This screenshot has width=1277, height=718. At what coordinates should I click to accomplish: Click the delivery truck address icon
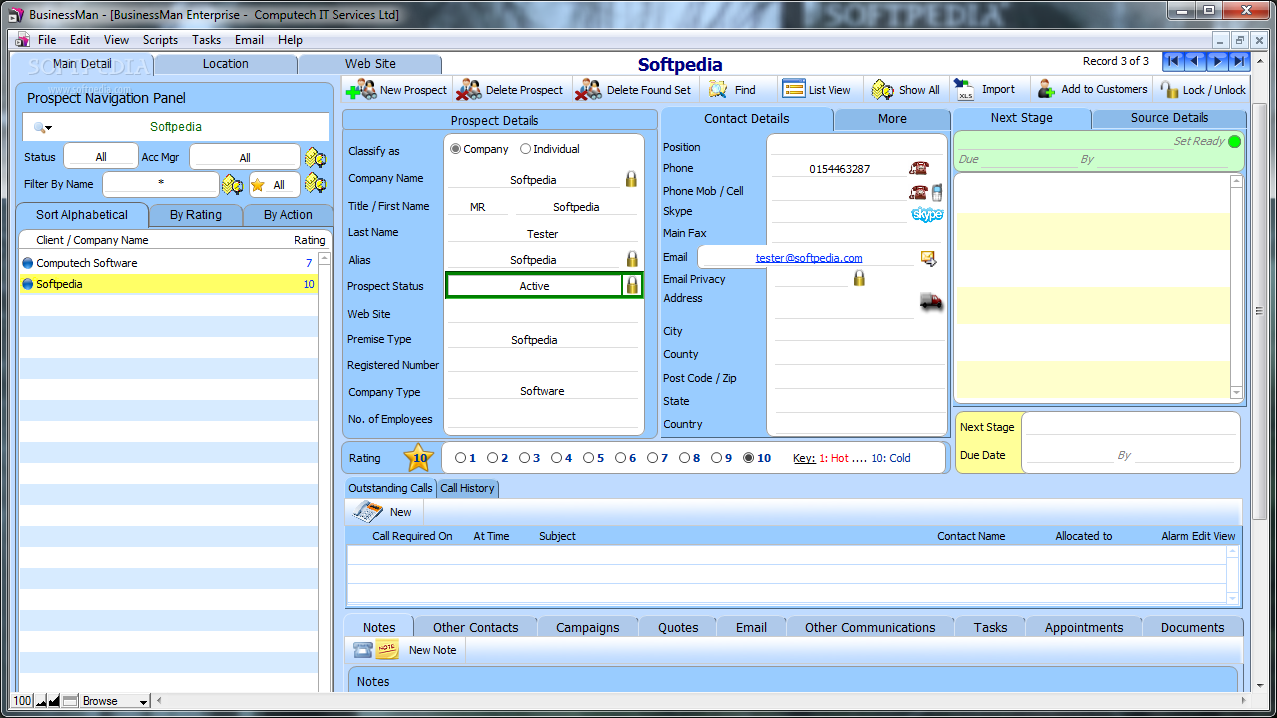click(931, 301)
